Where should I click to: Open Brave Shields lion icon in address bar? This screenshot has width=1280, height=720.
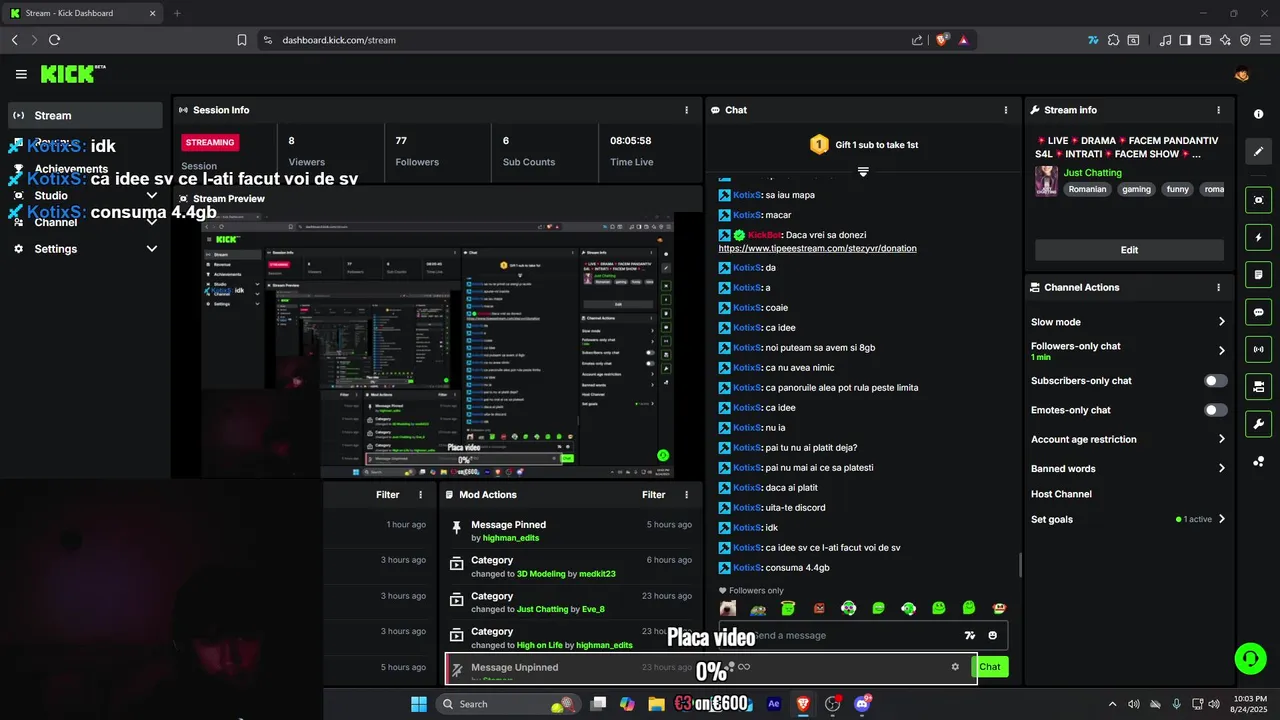pos(942,40)
